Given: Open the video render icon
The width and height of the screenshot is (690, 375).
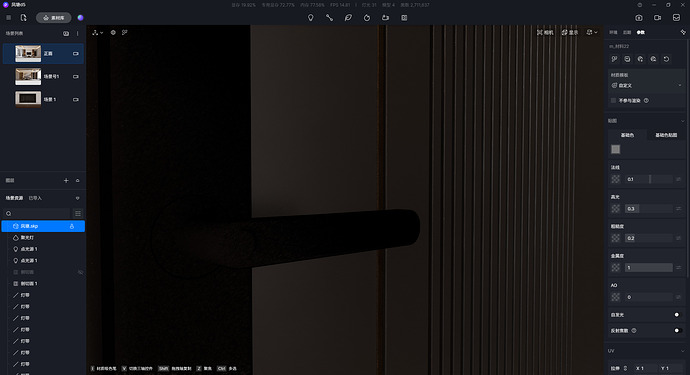Looking at the screenshot, I should [657, 18].
